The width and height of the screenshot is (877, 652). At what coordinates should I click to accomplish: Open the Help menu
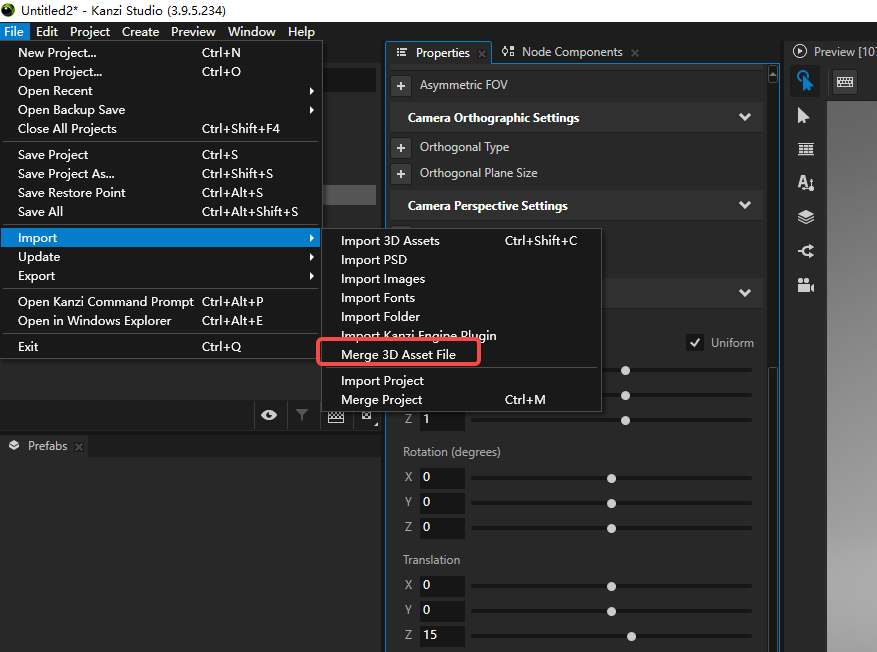click(301, 32)
